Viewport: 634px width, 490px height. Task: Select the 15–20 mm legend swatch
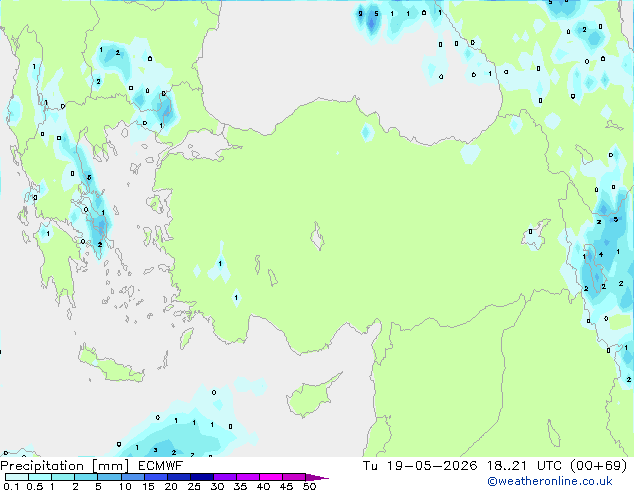[155, 477]
